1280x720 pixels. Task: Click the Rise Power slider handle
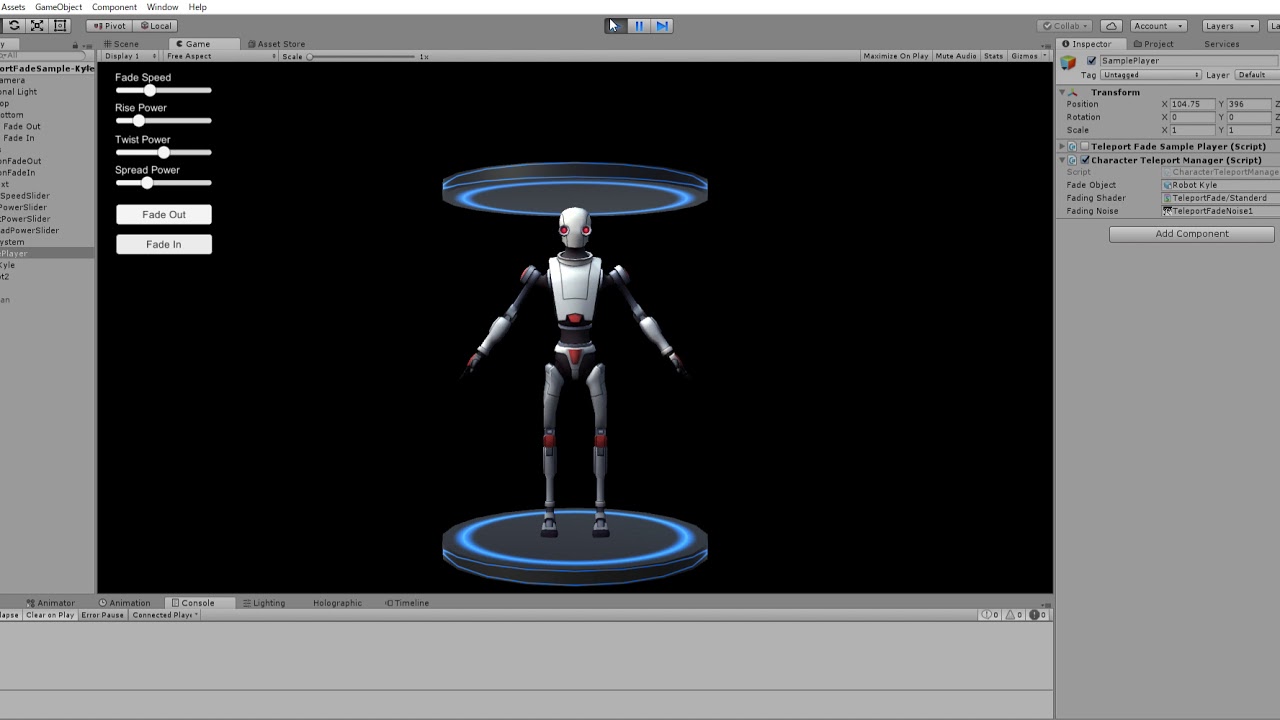tap(138, 121)
